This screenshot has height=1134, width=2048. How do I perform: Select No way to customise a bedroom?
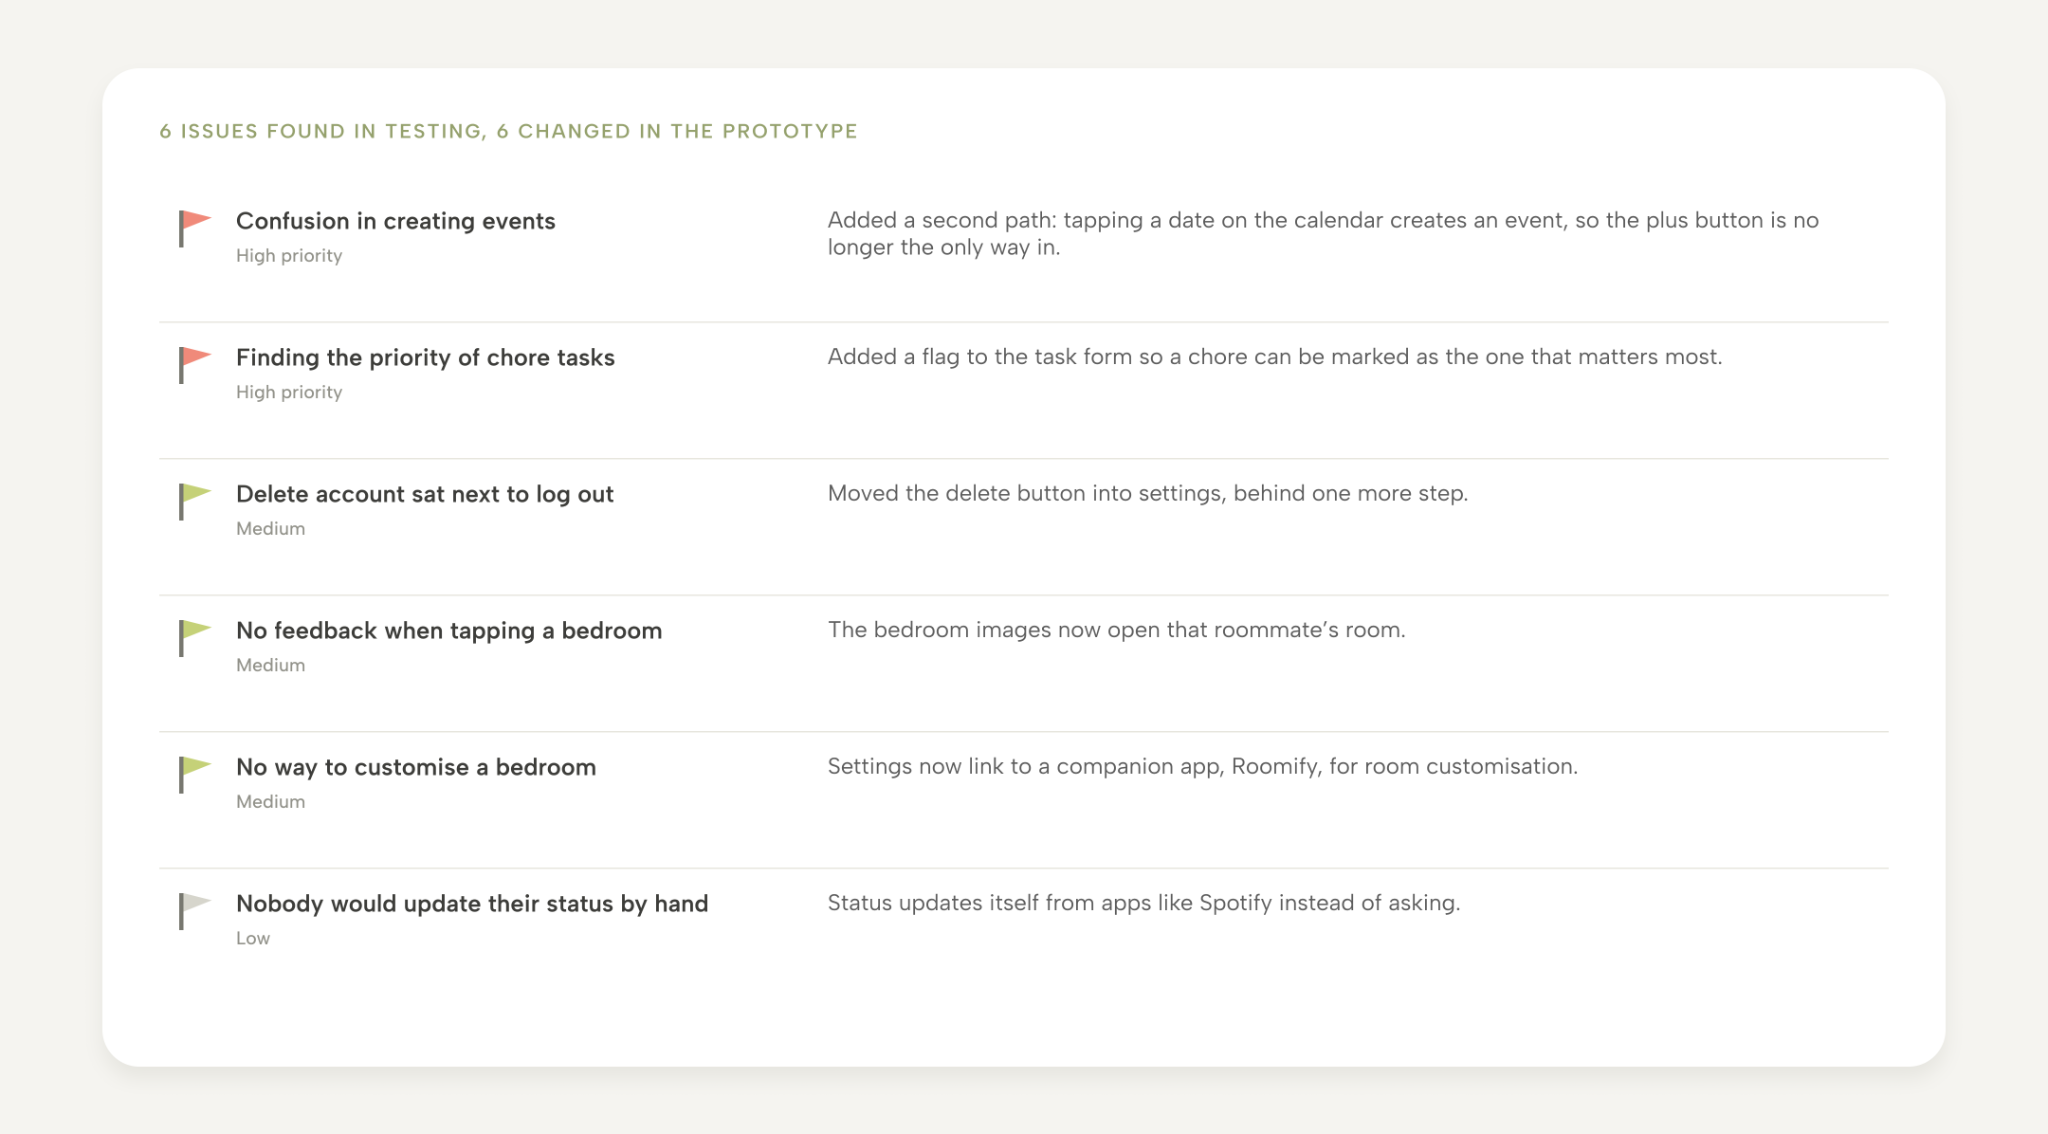(x=416, y=767)
